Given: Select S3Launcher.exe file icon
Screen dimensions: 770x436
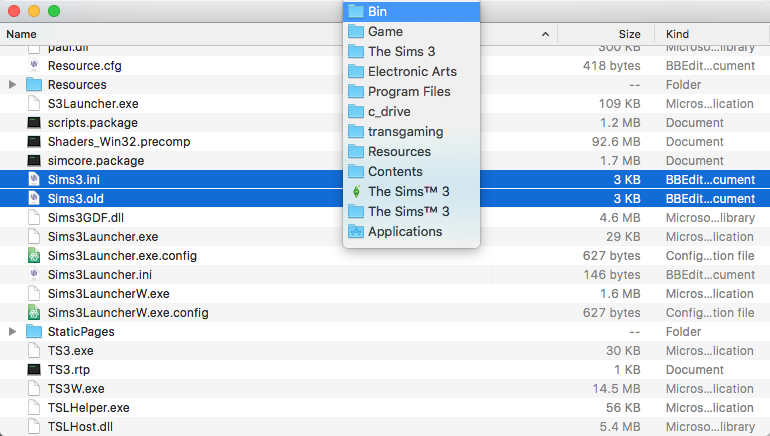Looking at the screenshot, I should click(x=34, y=104).
